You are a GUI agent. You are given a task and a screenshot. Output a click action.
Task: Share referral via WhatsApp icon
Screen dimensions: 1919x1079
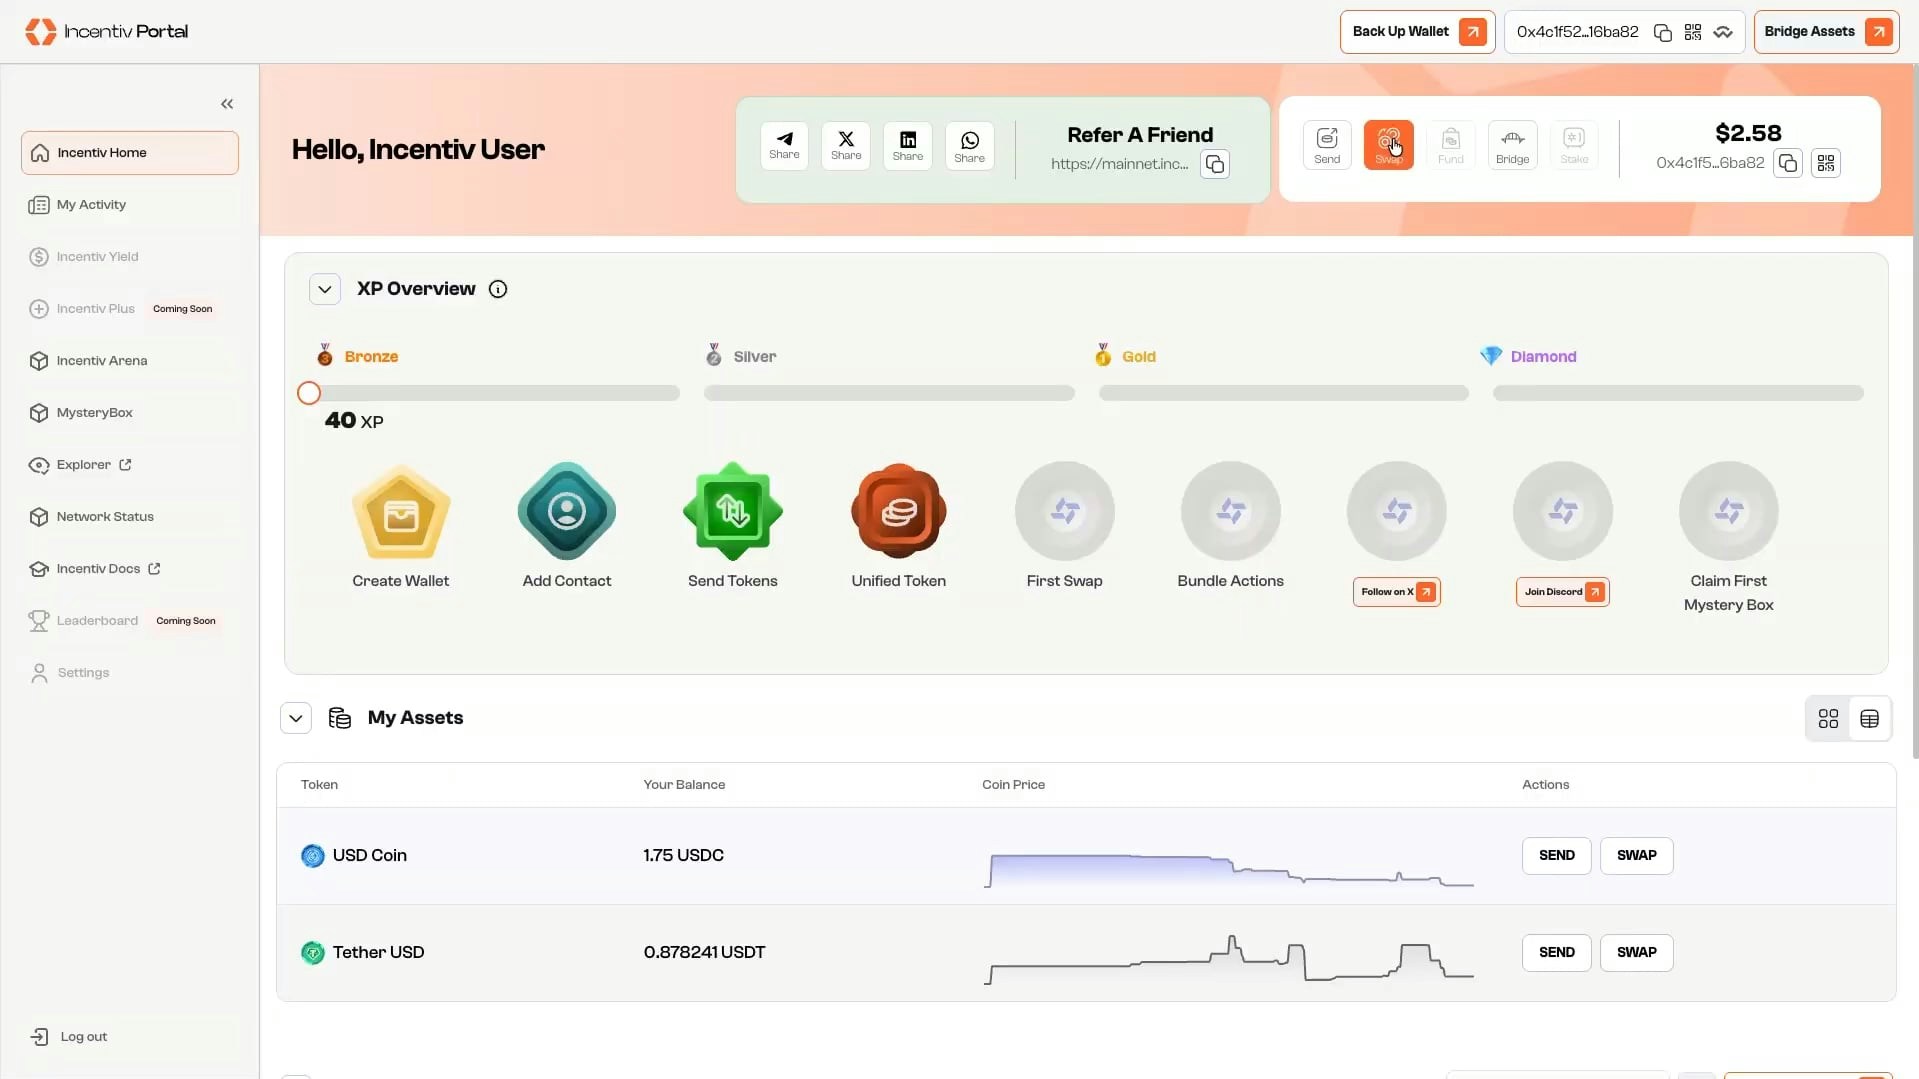point(970,146)
